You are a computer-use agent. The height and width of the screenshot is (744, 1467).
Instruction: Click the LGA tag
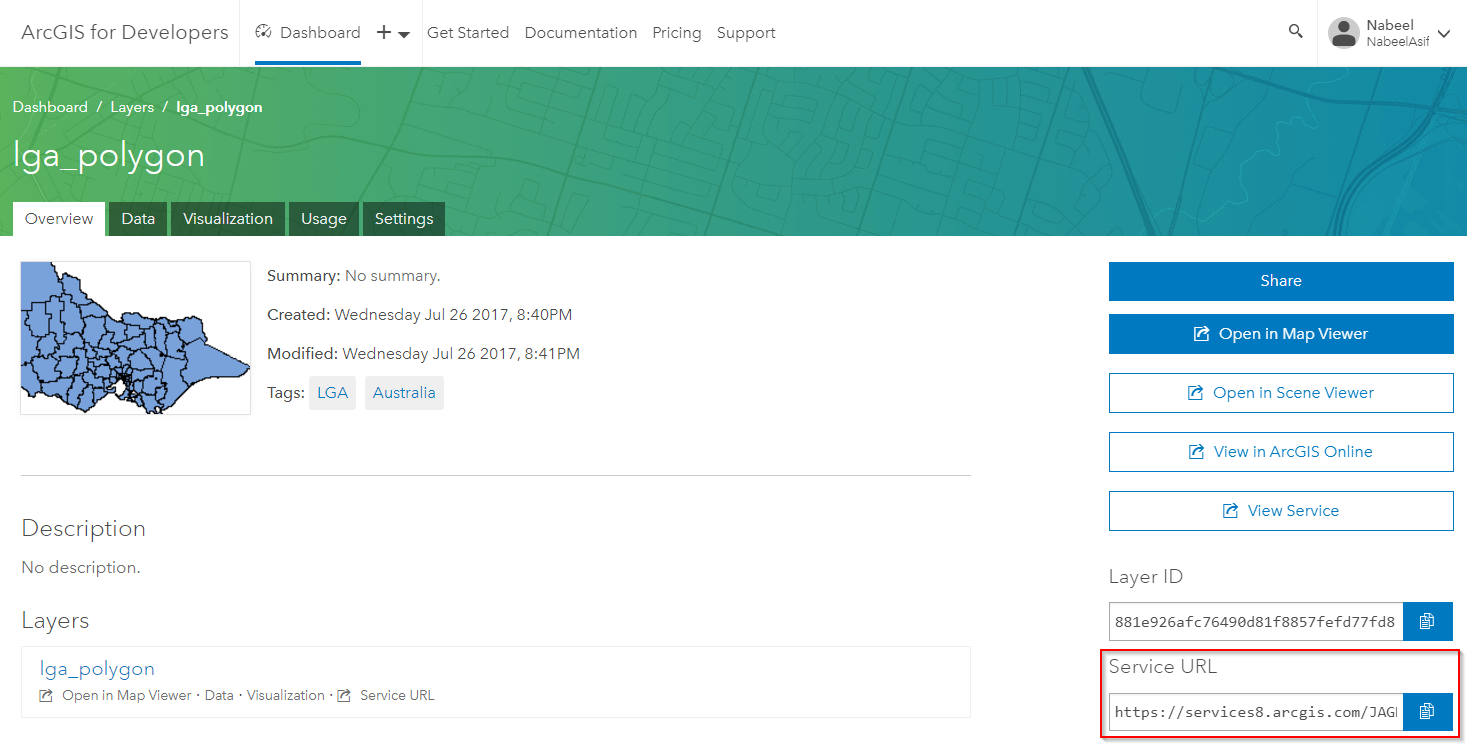[333, 393]
